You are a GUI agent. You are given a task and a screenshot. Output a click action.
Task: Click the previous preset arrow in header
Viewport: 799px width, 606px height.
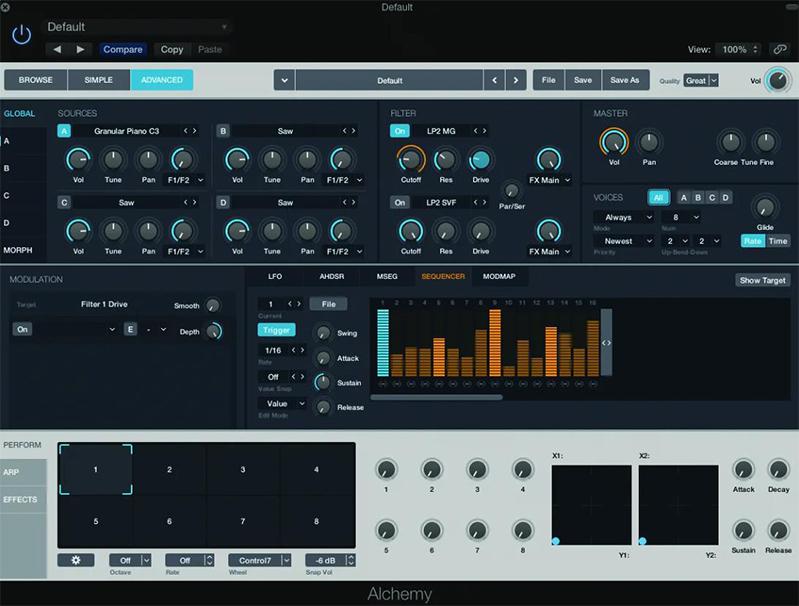(57, 49)
